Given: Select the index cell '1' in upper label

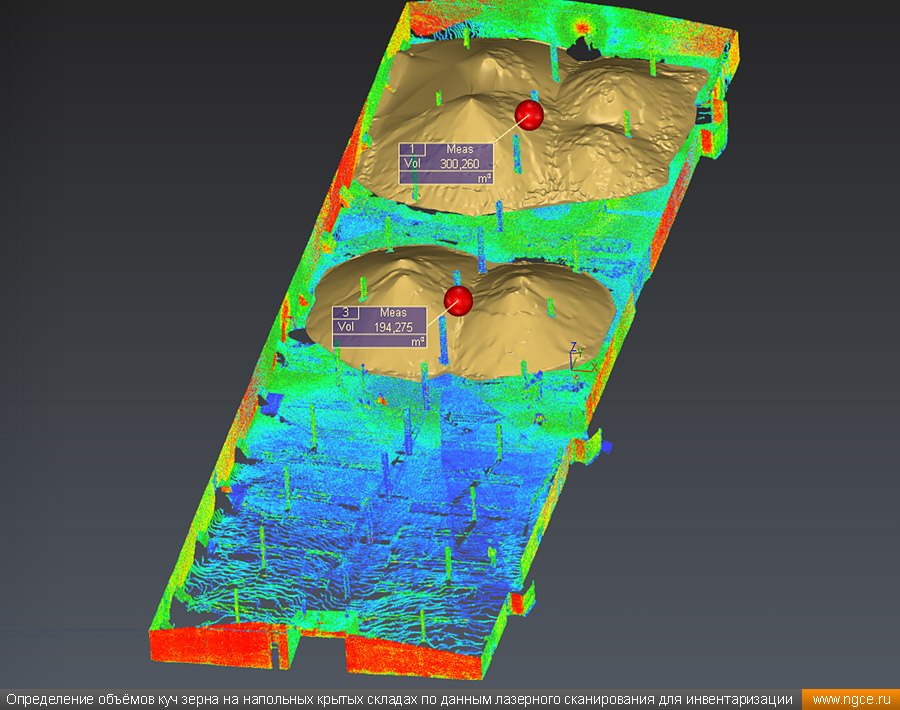Looking at the screenshot, I should pos(412,150).
